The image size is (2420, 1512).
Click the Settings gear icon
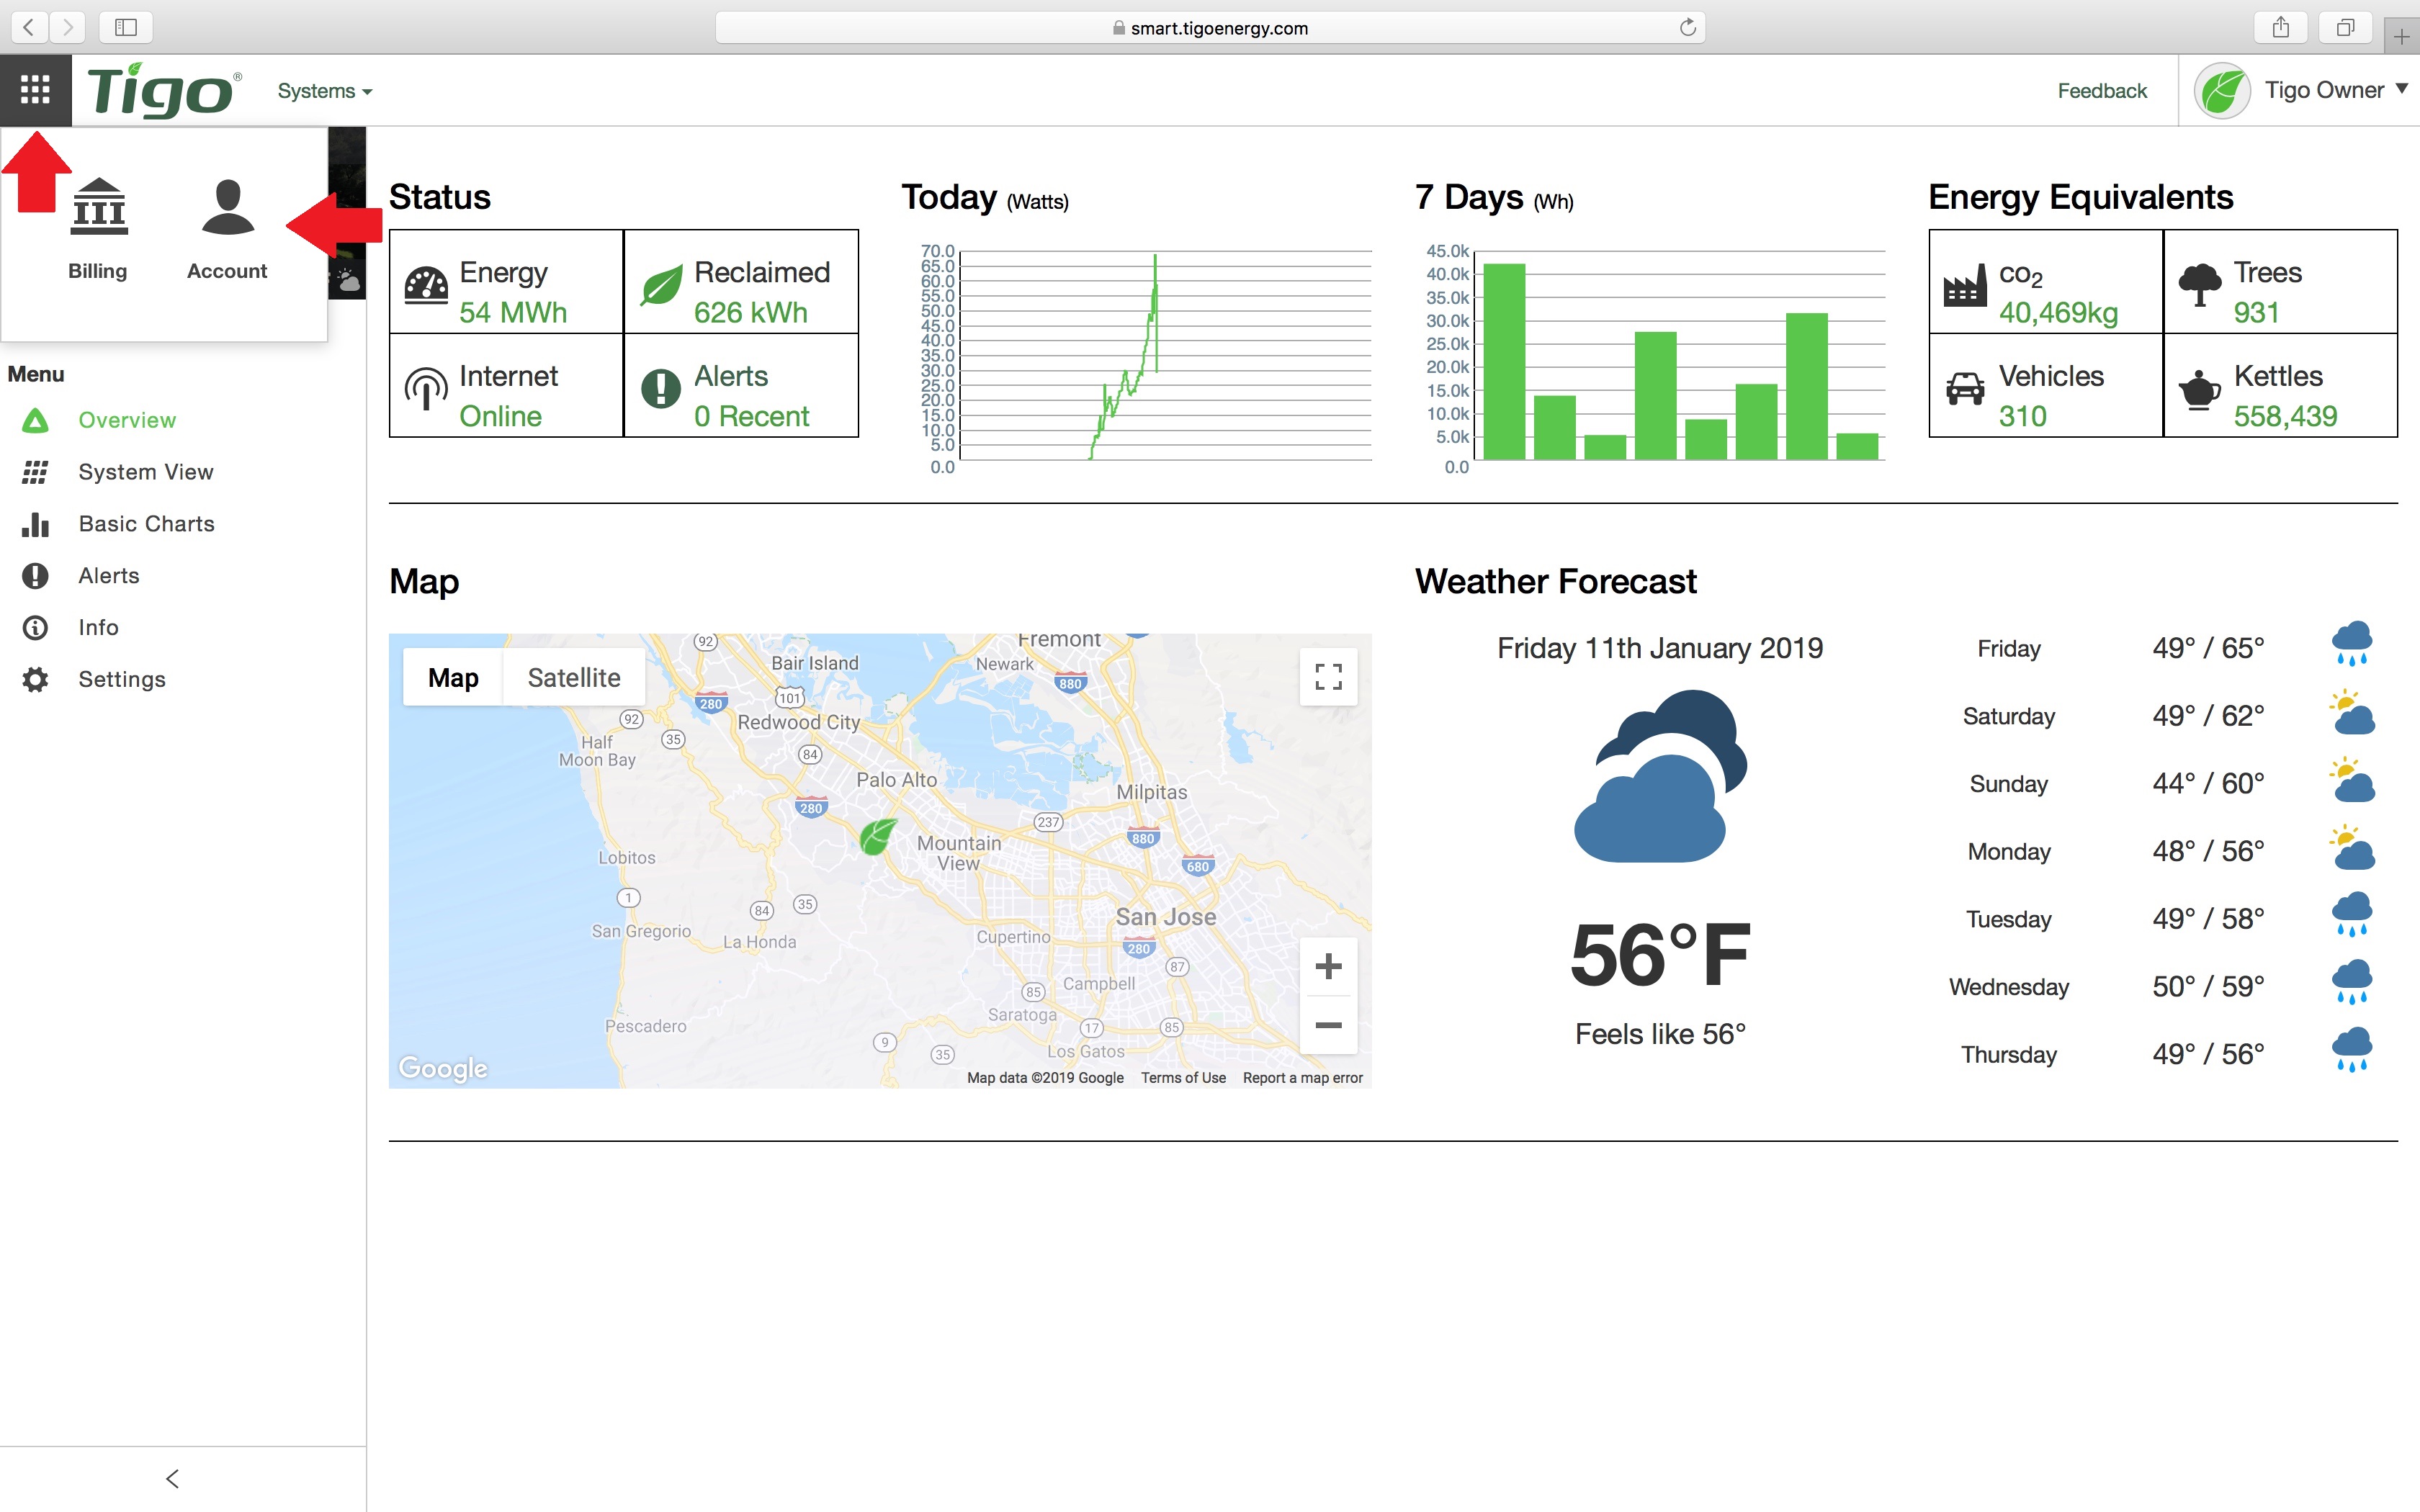(35, 680)
